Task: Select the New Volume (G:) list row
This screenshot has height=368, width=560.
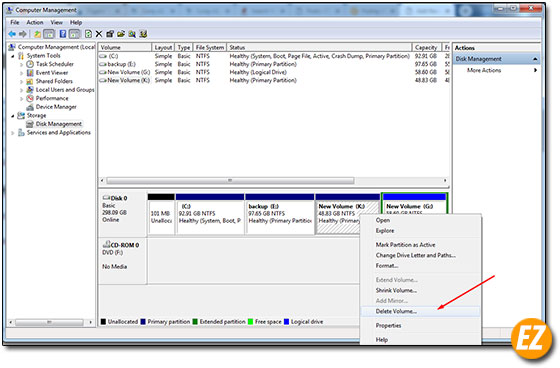Action: click(273, 73)
